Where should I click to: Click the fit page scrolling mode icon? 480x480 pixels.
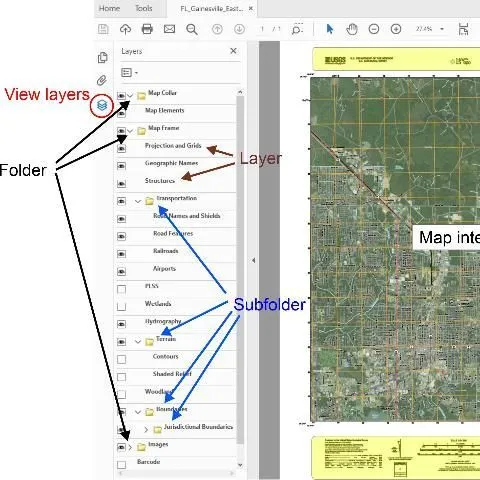pyautogui.click(x=463, y=29)
